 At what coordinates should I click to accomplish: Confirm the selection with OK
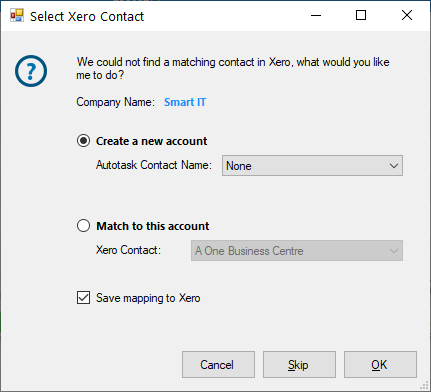pyautogui.click(x=380, y=364)
